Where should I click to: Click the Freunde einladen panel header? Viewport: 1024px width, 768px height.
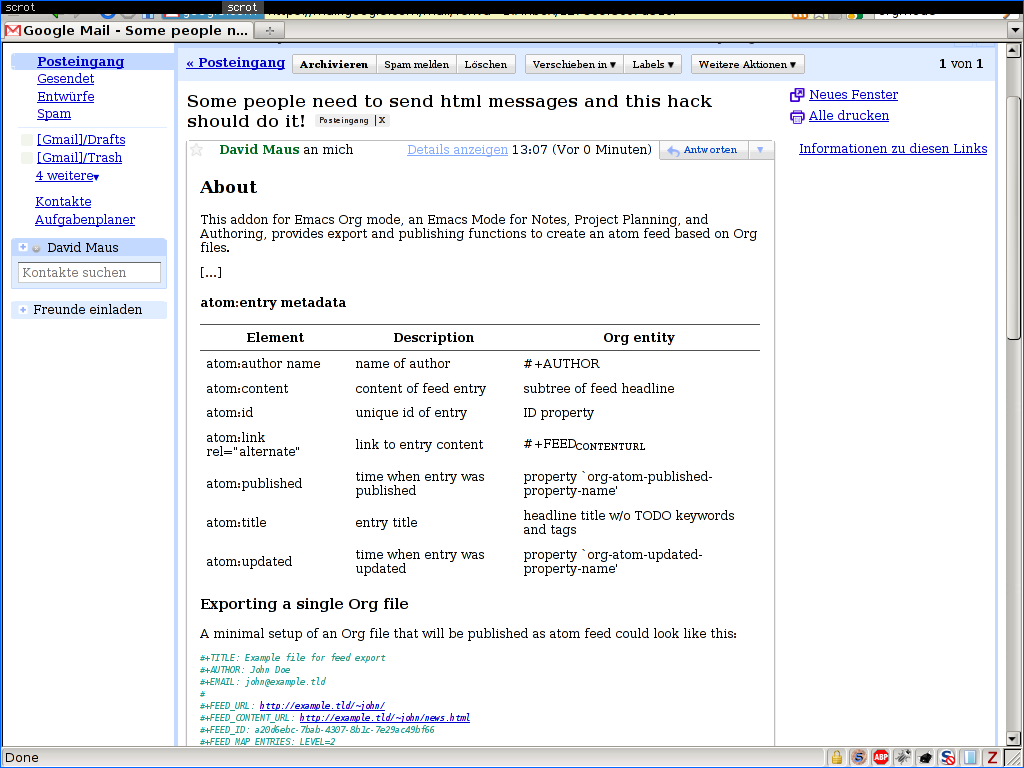pos(89,310)
